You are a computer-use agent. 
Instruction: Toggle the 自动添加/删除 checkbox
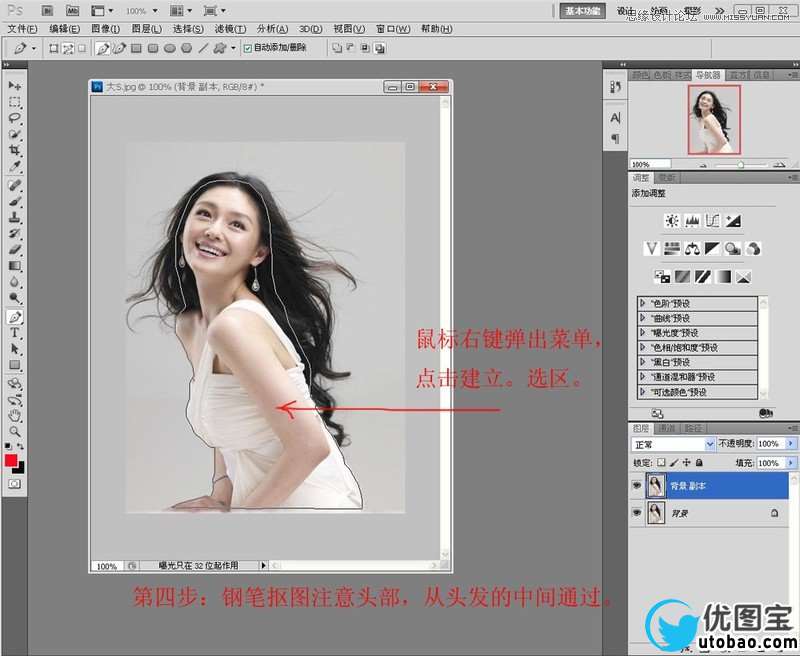coord(247,48)
